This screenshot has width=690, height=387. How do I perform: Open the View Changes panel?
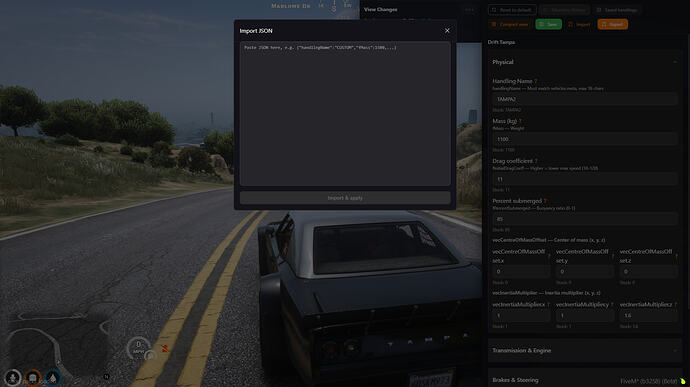(381, 9)
